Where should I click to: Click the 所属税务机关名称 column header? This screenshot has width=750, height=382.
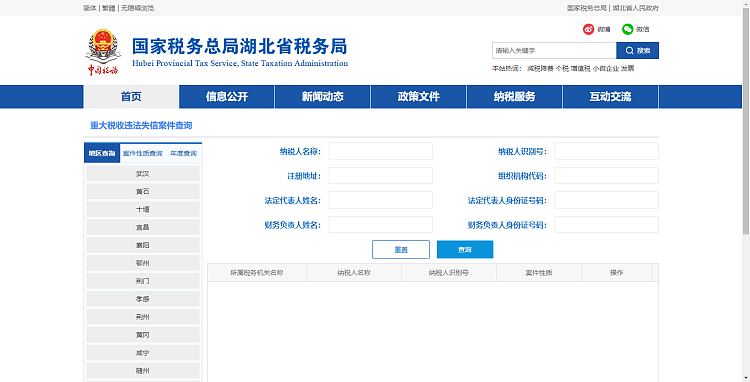pos(257,273)
